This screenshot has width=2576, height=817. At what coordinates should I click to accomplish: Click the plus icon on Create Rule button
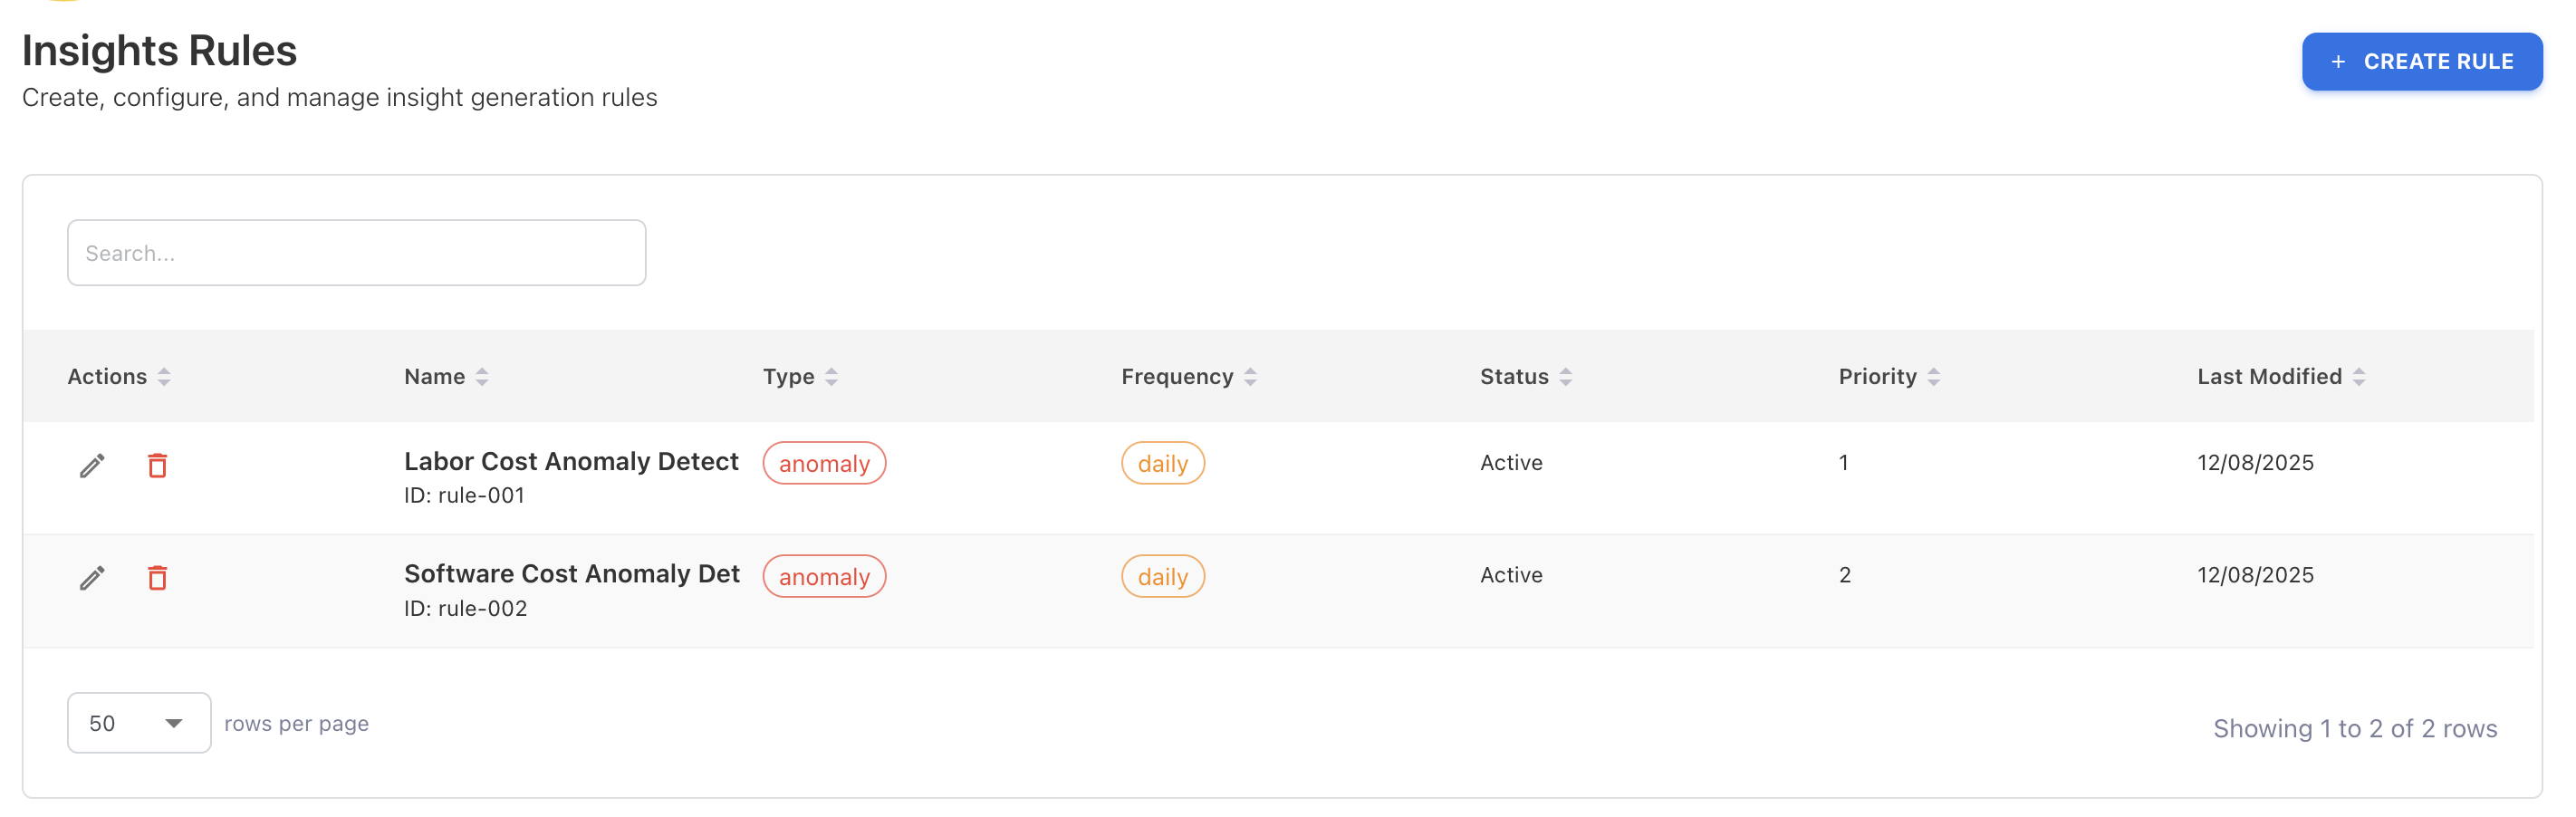point(2338,61)
